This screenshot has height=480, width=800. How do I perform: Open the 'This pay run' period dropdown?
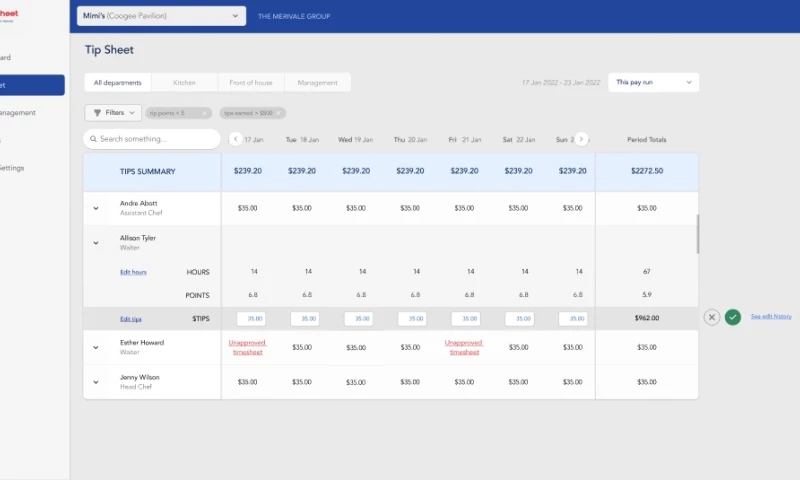[653, 82]
